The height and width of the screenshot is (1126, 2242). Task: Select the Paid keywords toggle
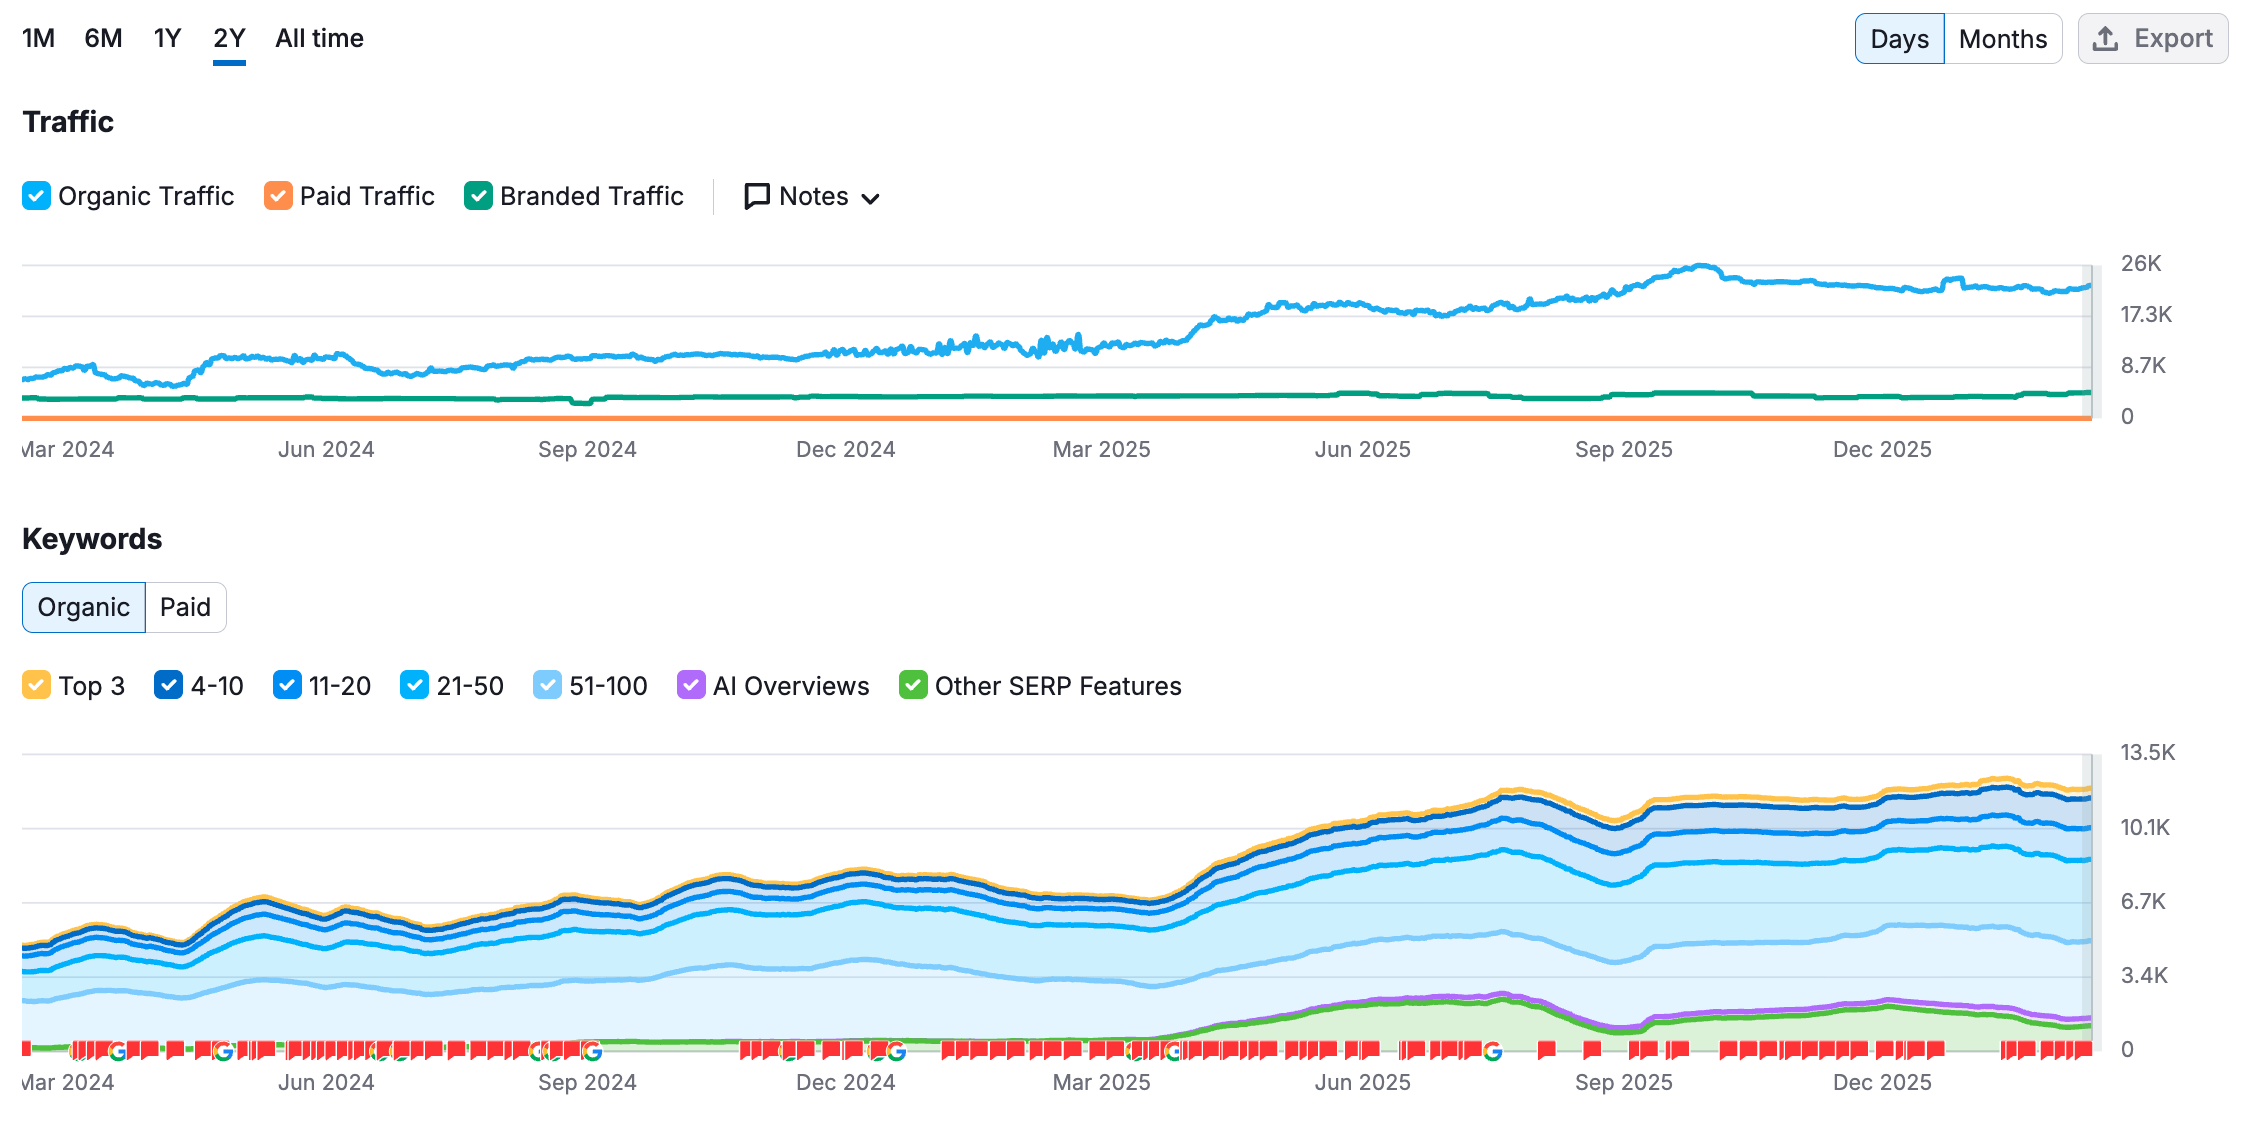click(185, 607)
